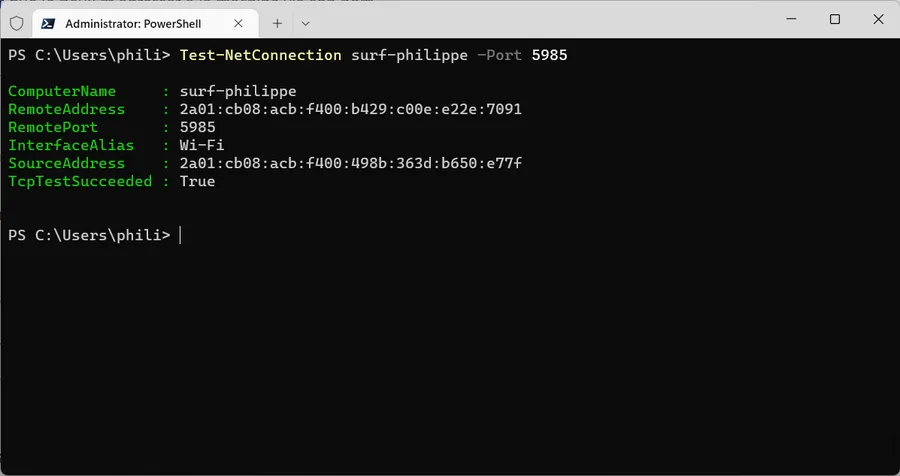Image resolution: width=900 pixels, height=476 pixels.
Task: Open a new tab with the plus button
Action: coord(277,24)
